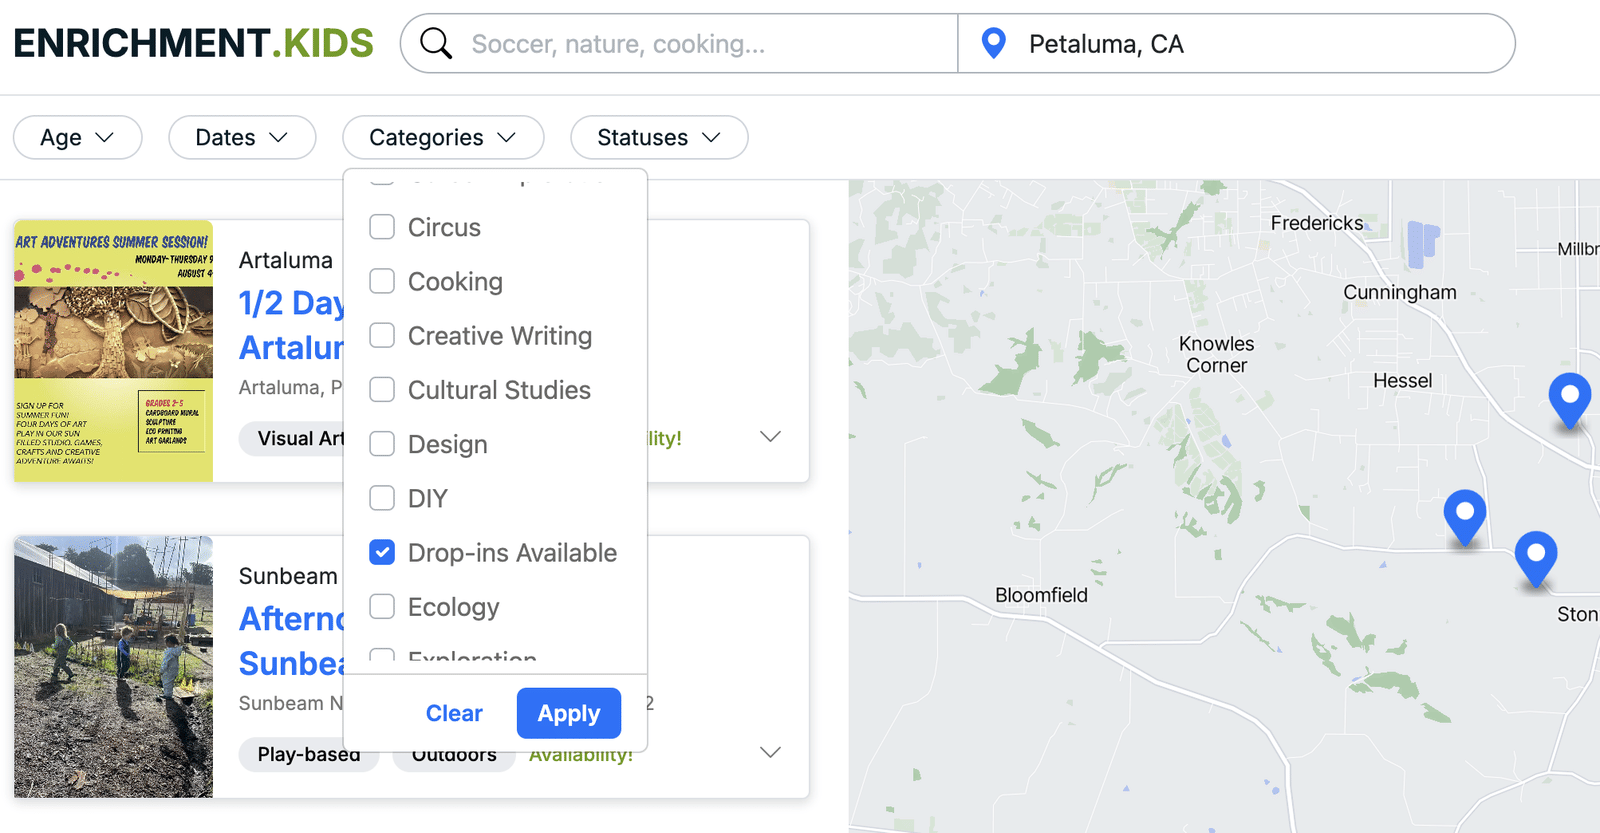Viewport: 1600px width, 833px height.
Task: Open the Age filter dropdown
Action: (x=77, y=138)
